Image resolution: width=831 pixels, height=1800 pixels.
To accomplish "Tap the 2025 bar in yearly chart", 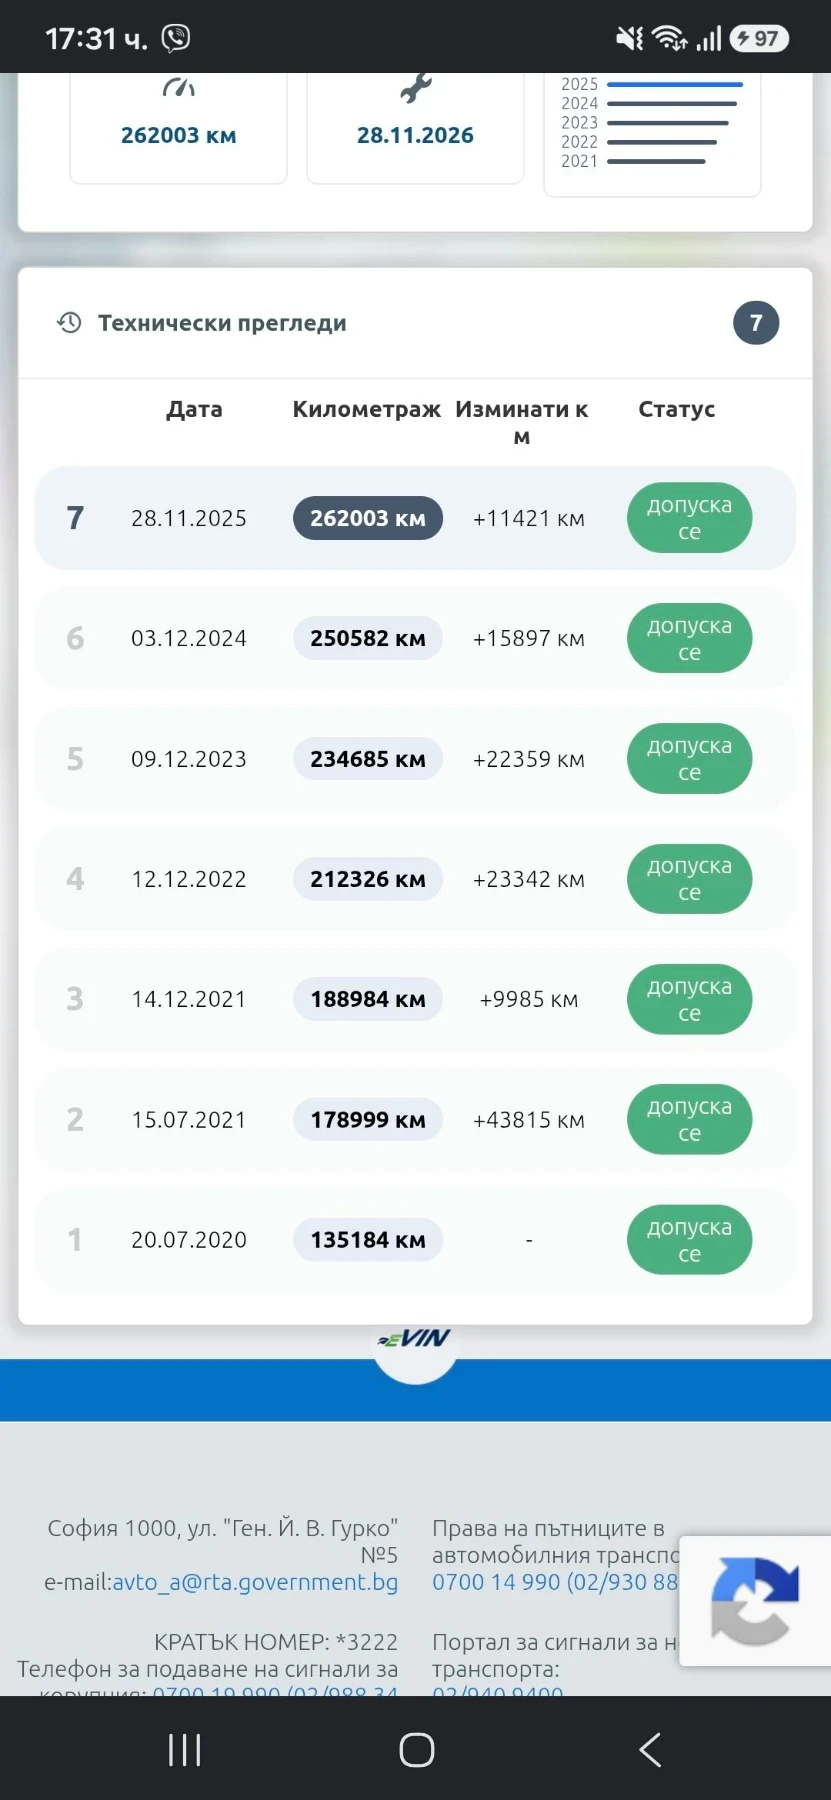I will tap(675, 85).
